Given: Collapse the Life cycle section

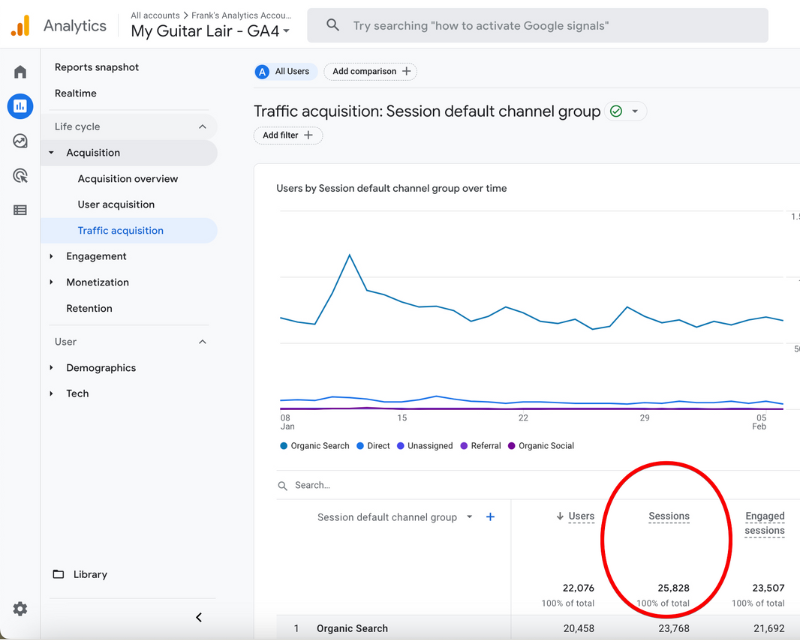Looking at the screenshot, I should (x=202, y=127).
